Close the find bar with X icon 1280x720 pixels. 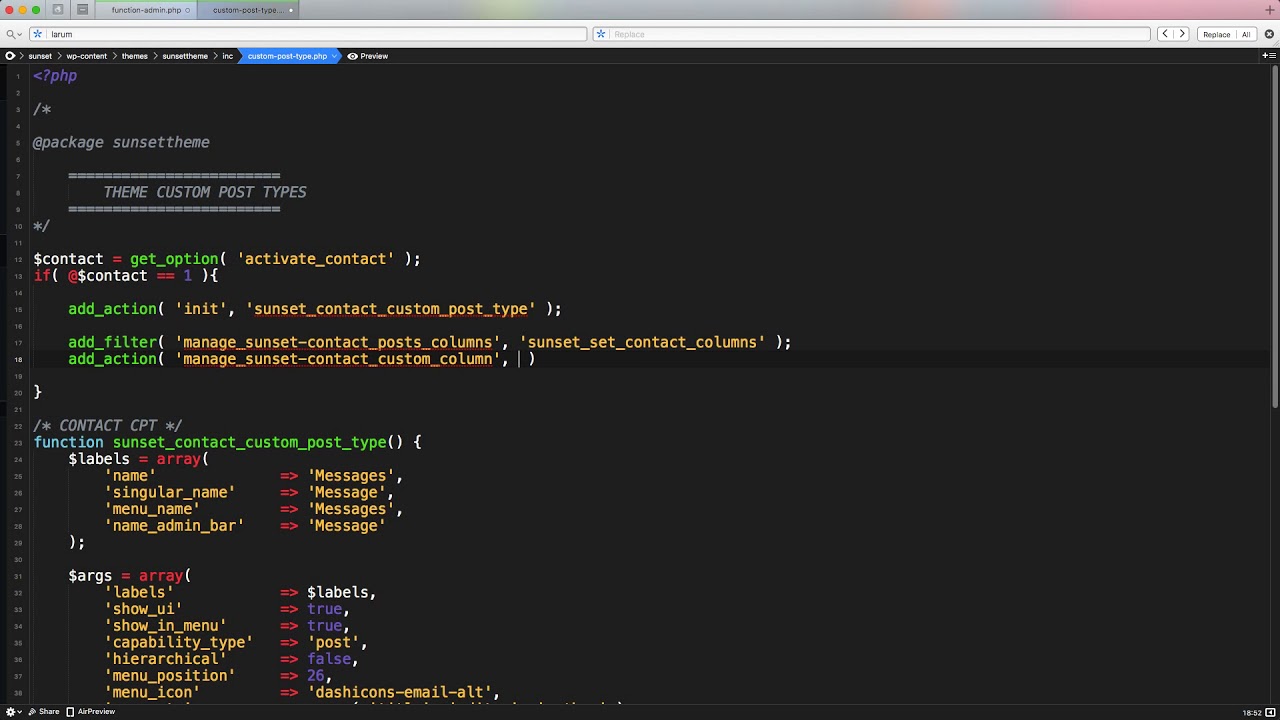click(1269, 34)
